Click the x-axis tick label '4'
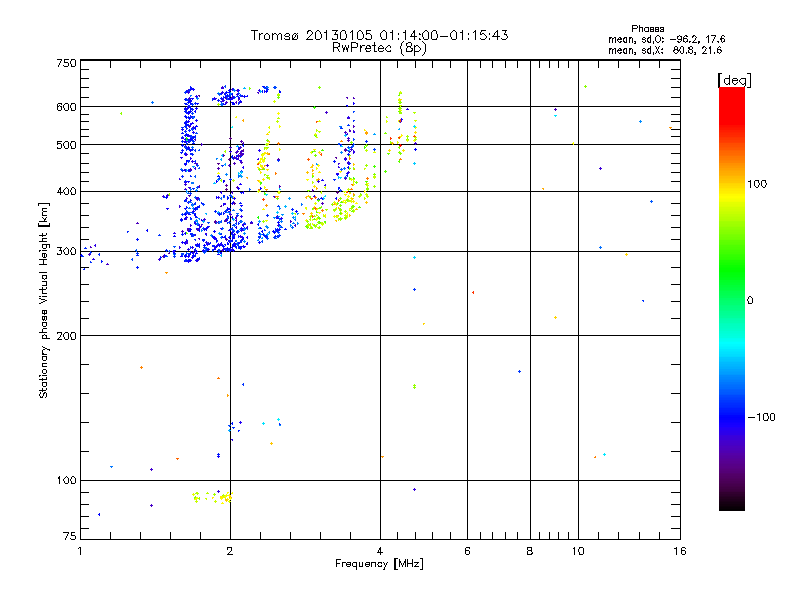The image size is (800, 600). tap(380, 551)
